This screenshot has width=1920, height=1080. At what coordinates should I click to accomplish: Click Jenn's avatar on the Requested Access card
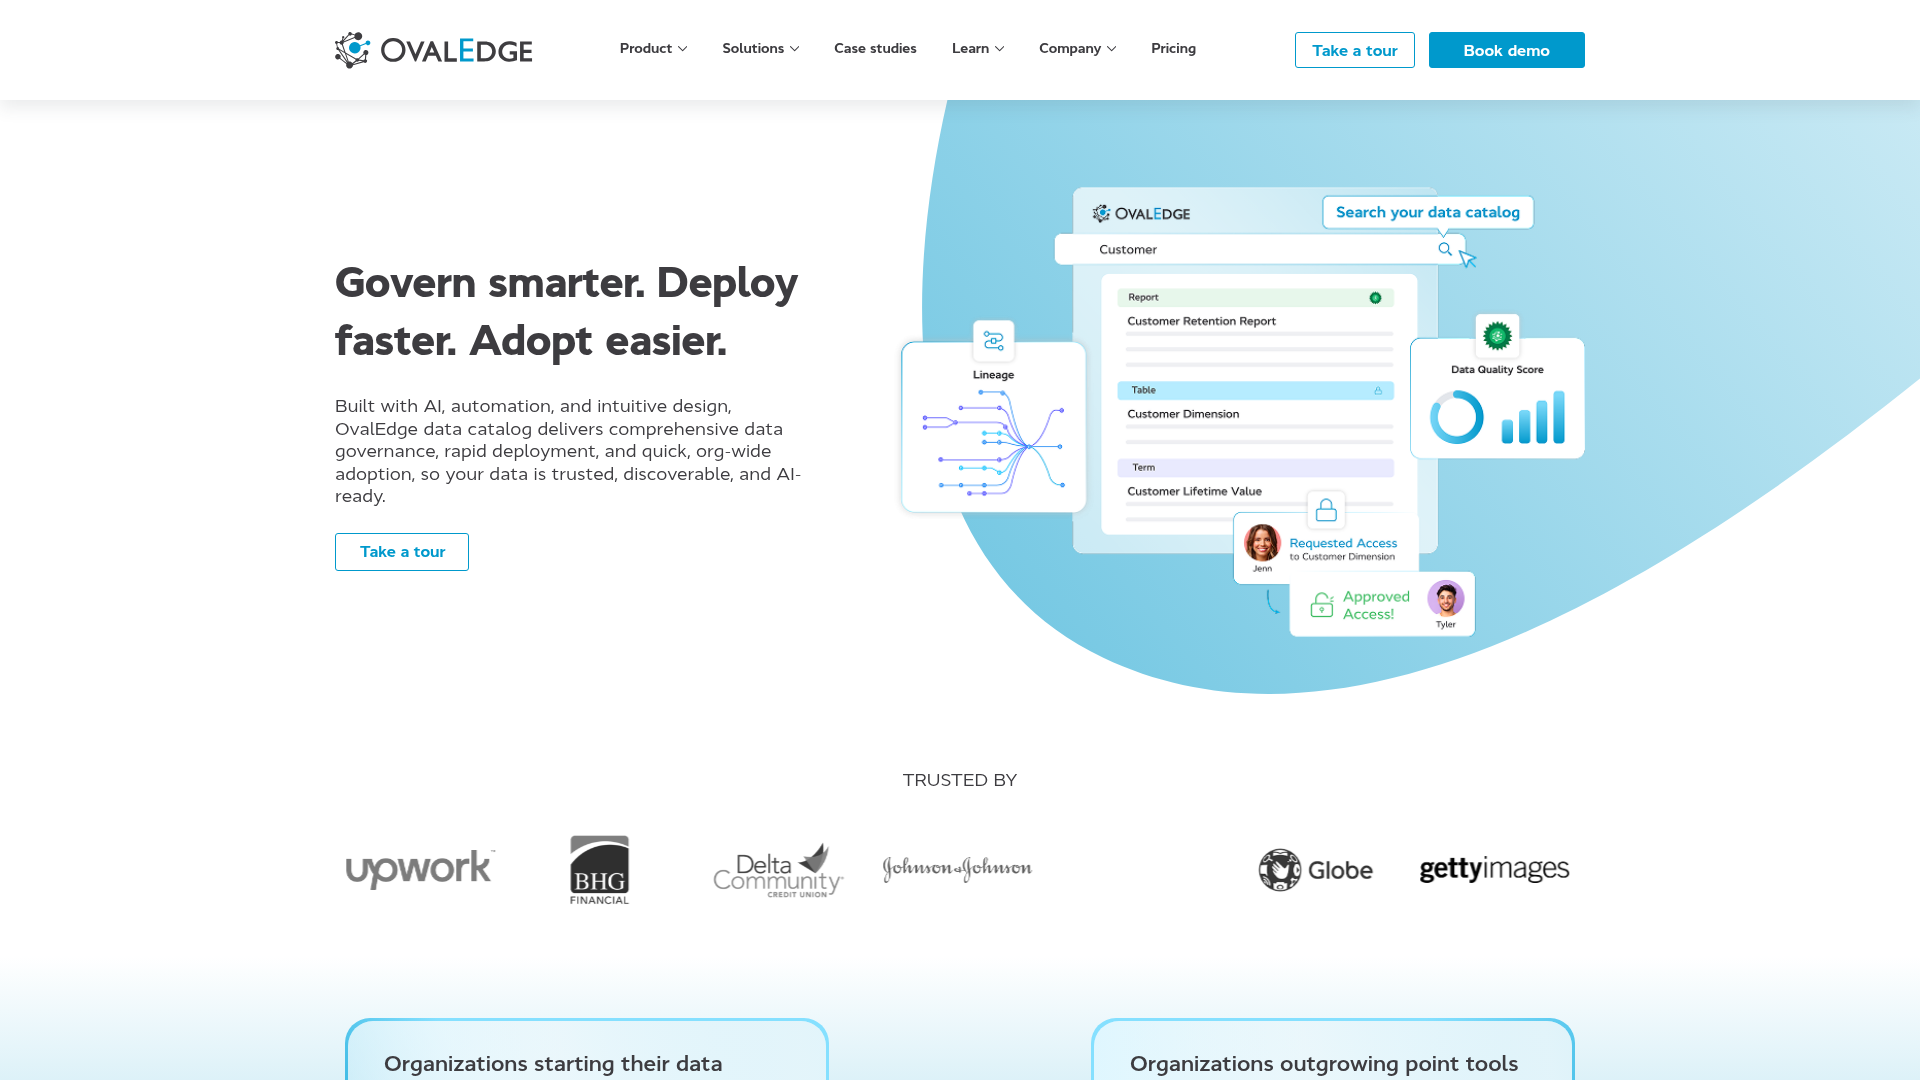1261,544
